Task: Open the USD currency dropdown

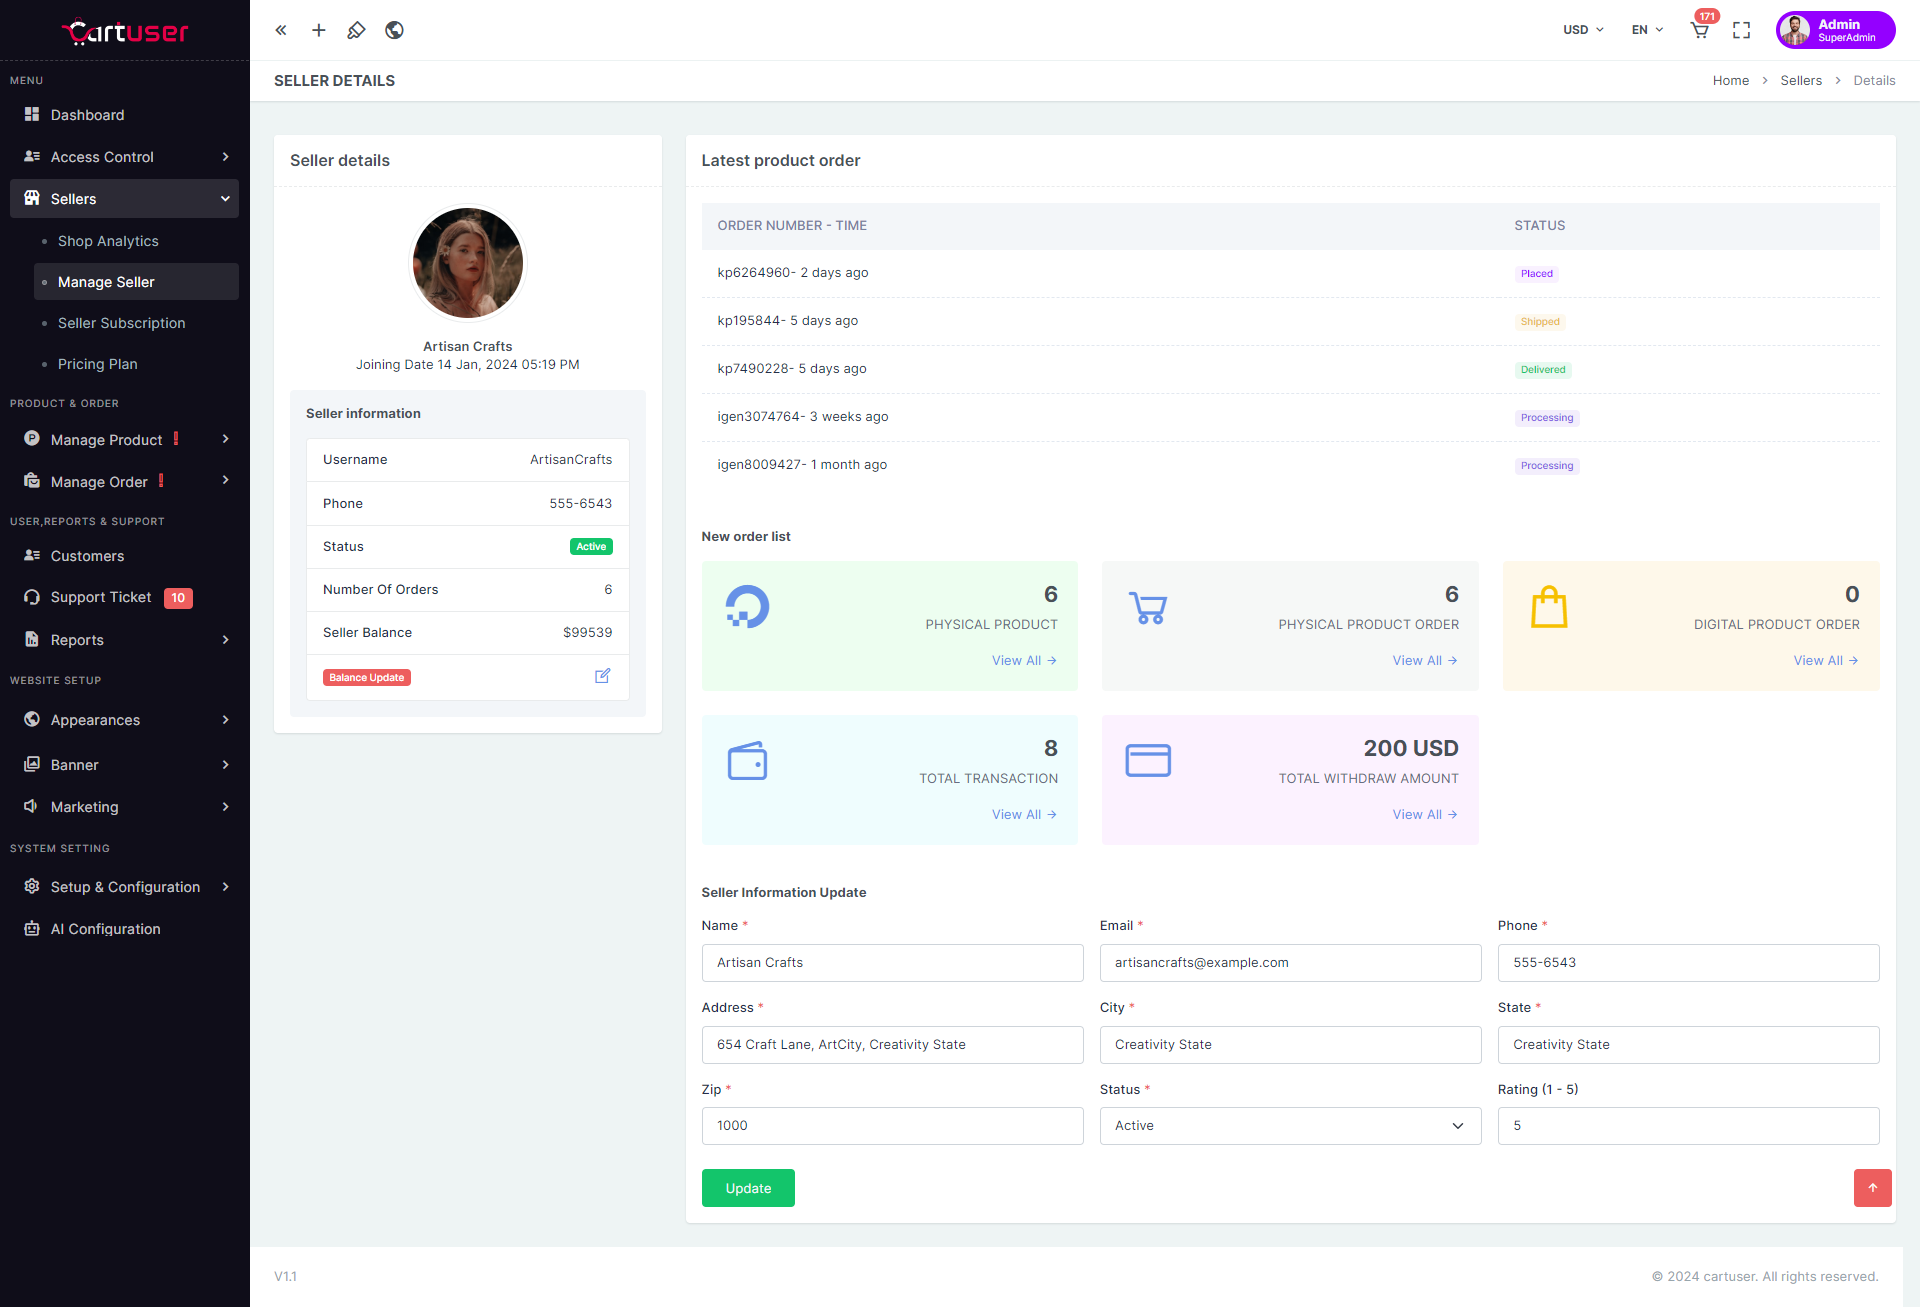Action: [x=1583, y=30]
